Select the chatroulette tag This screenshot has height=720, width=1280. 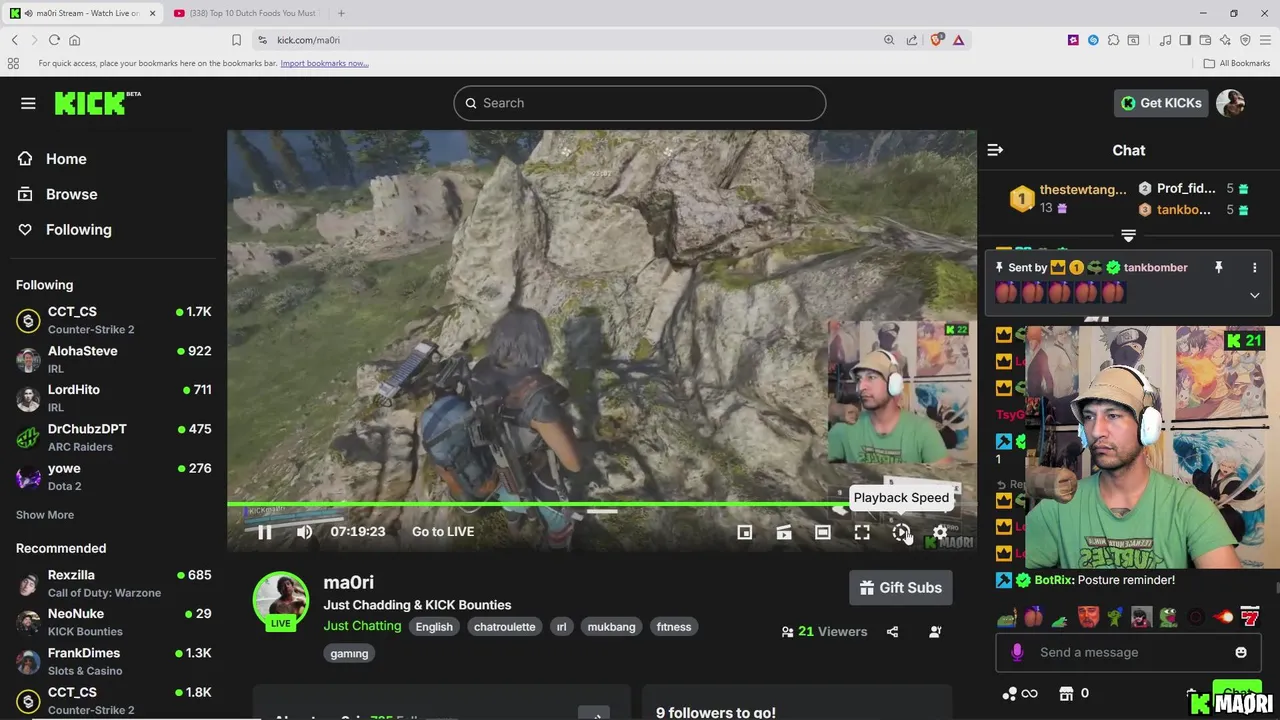coord(505,627)
